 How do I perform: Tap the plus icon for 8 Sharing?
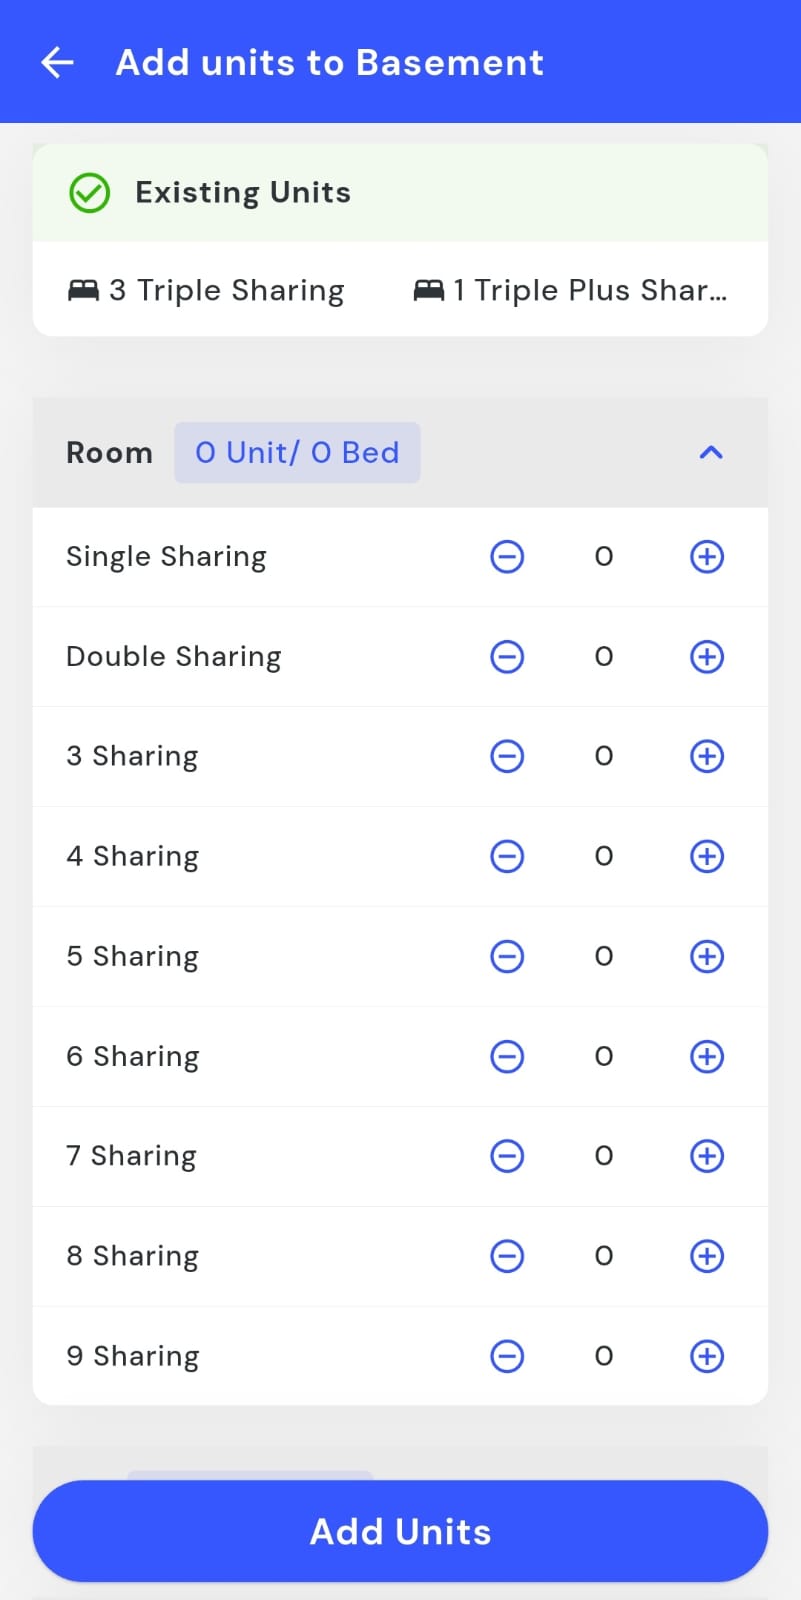click(x=707, y=1257)
